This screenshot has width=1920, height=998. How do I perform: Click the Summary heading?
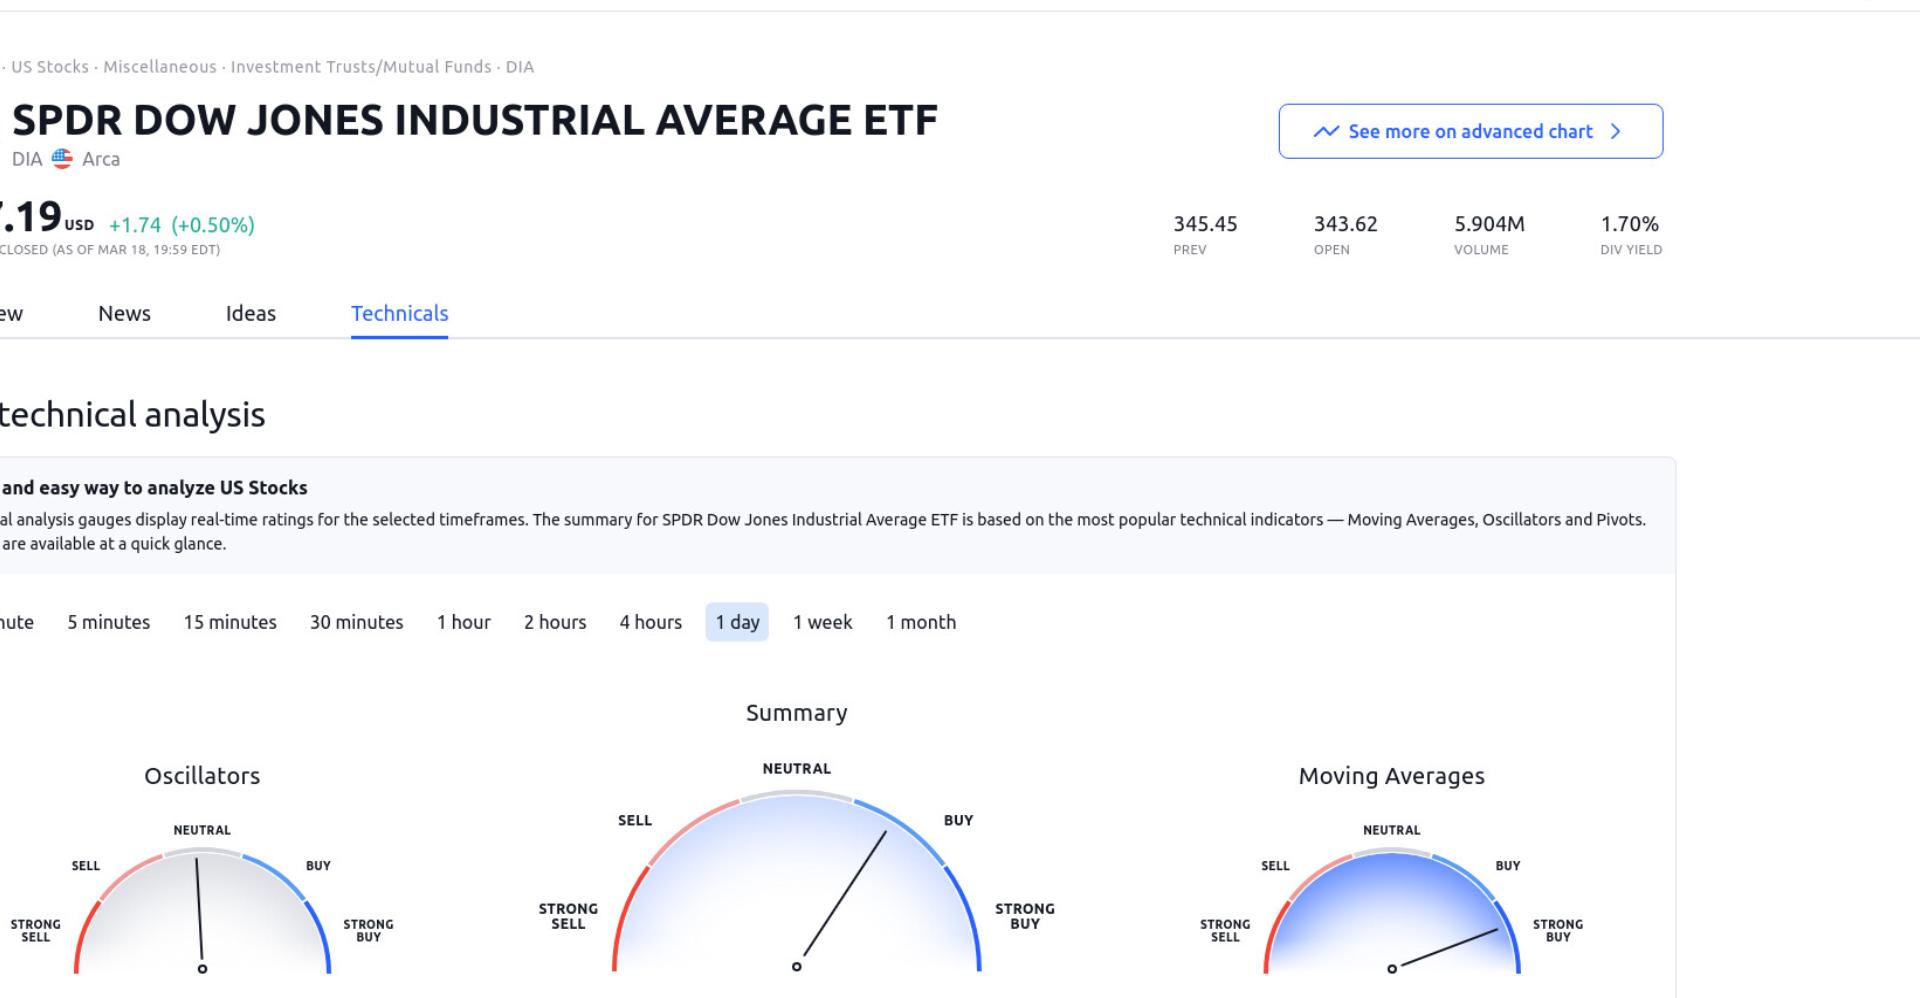click(797, 713)
